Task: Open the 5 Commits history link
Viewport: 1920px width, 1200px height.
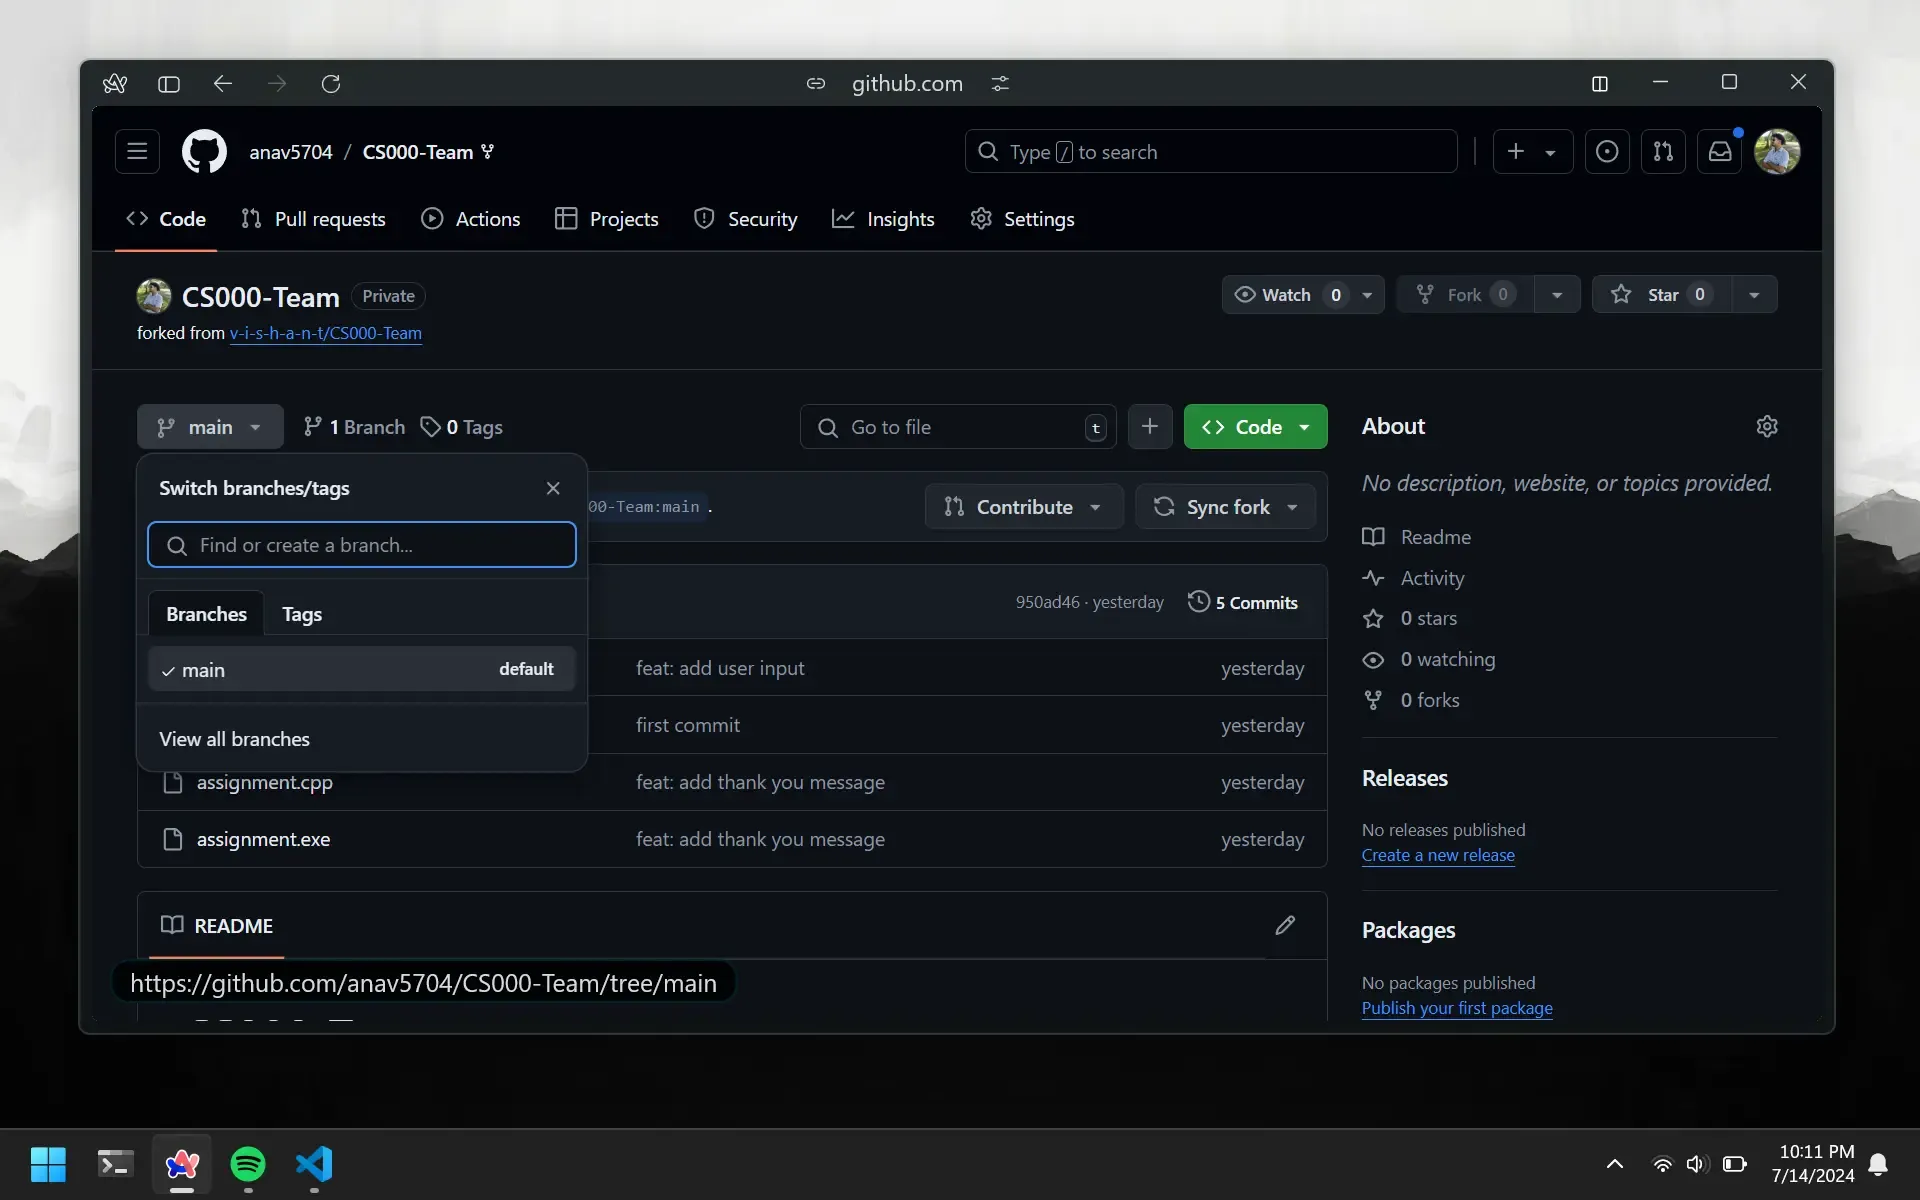Action: pyautogui.click(x=1243, y=602)
